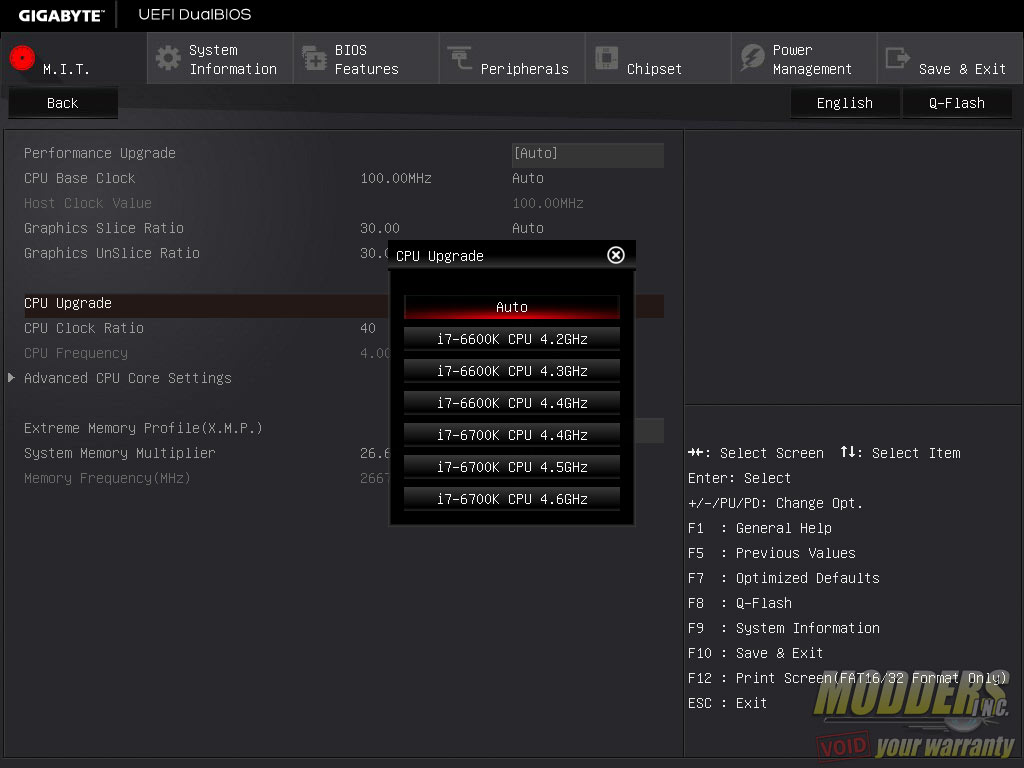1024x768 pixels.
Task: Click the English language button
Action: pos(844,103)
